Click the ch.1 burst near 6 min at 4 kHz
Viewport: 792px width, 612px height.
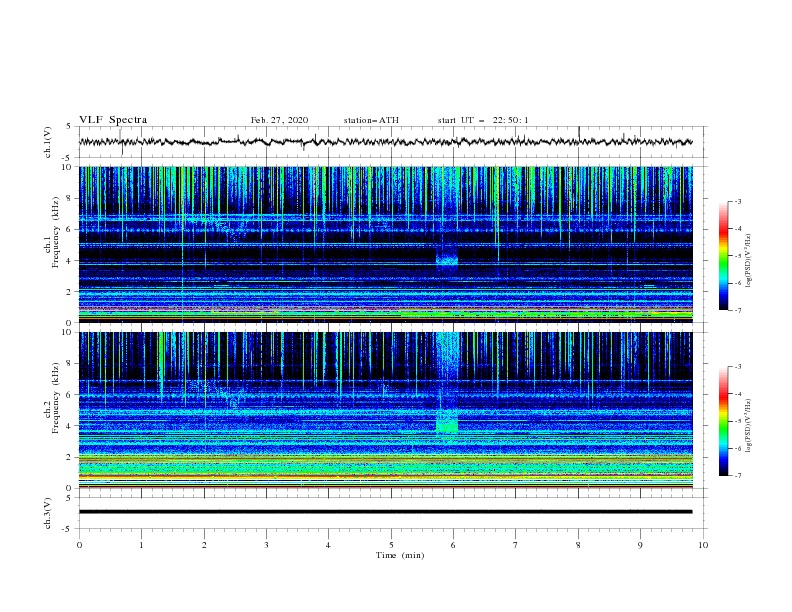click(x=447, y=259)
